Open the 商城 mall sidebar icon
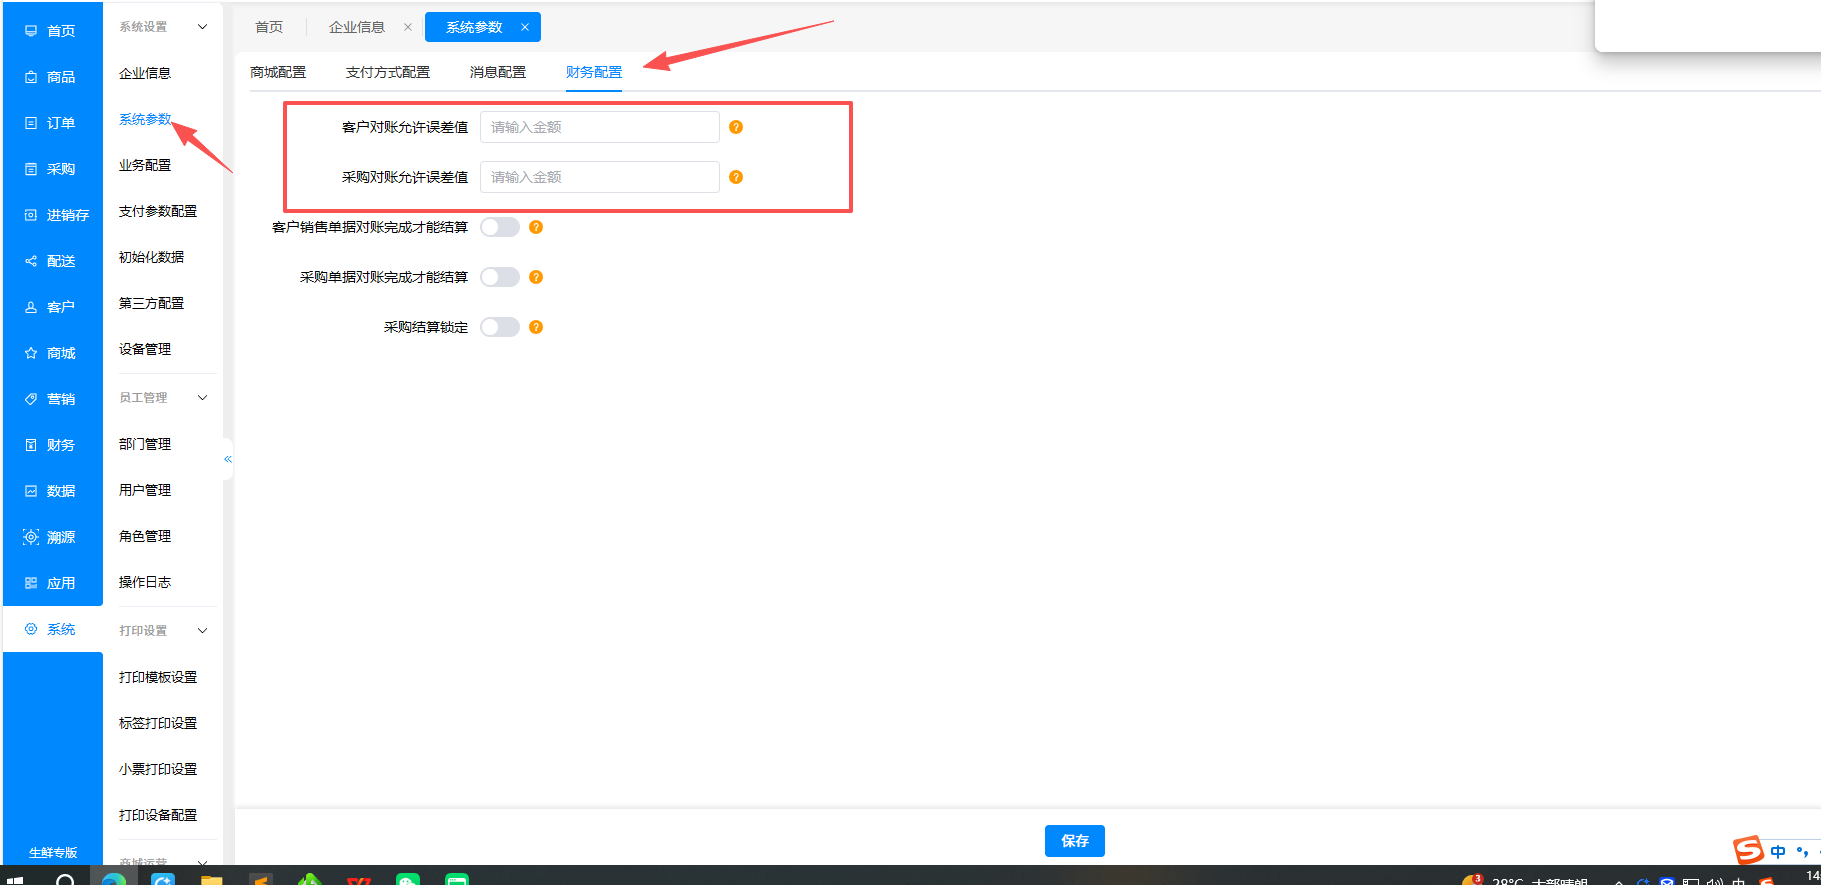Image resolution: width=1821 pixels, height=885 pixels. (x=31, y=353)
